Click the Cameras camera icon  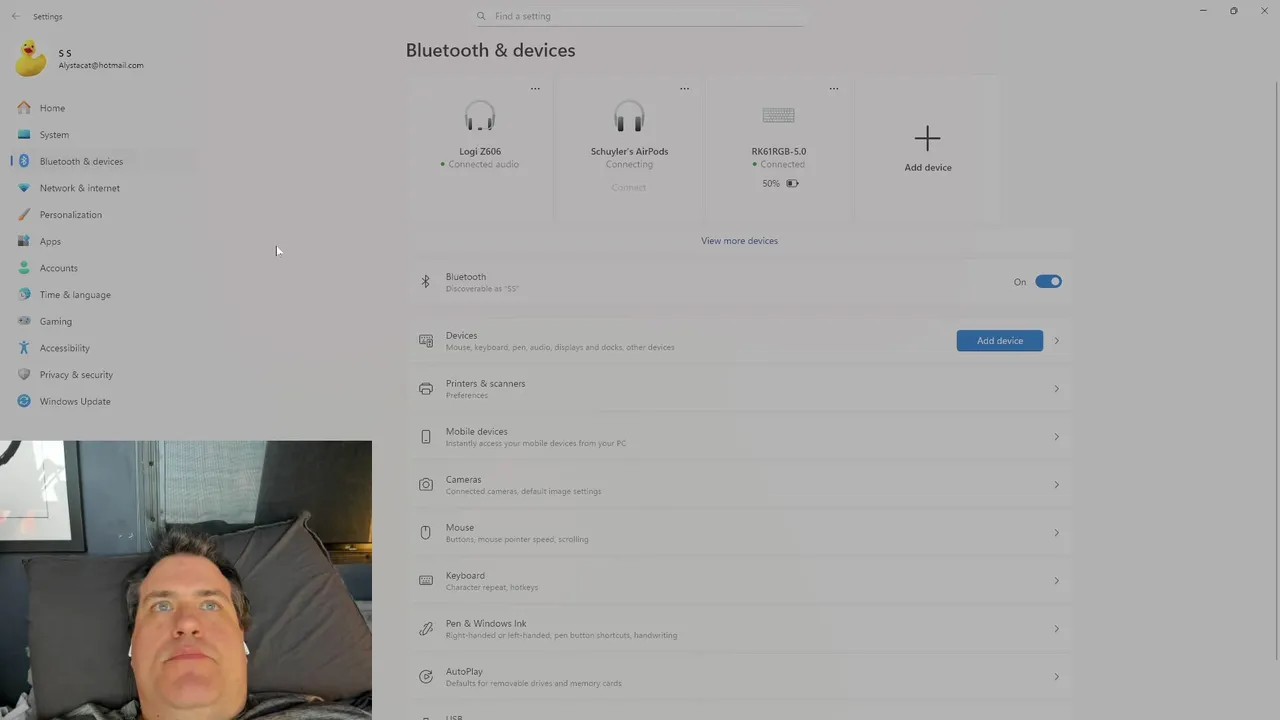(x=426, y=485)
